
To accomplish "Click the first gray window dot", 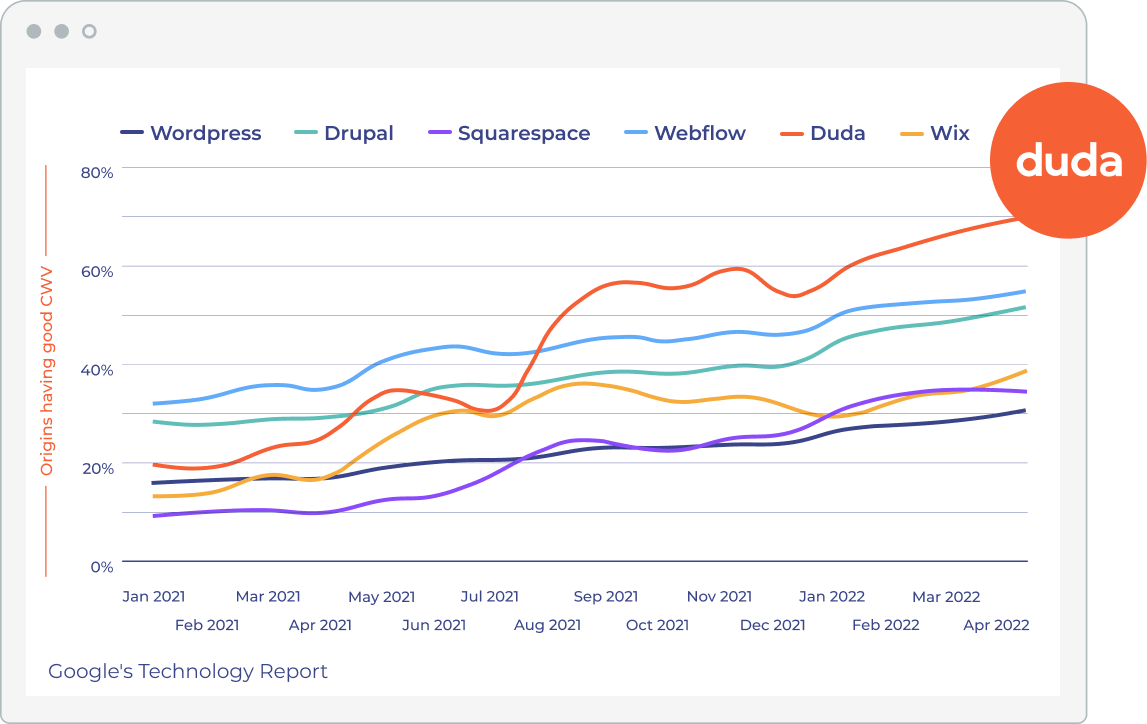I will [x=34, y=31].
